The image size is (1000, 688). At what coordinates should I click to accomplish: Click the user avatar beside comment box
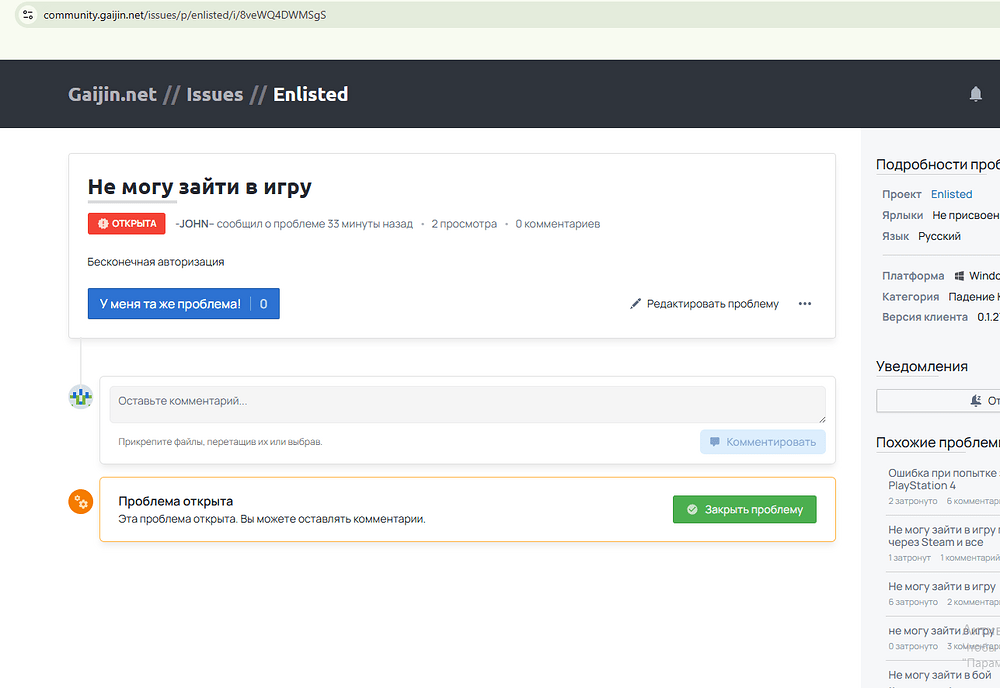(x=81, y=396)
